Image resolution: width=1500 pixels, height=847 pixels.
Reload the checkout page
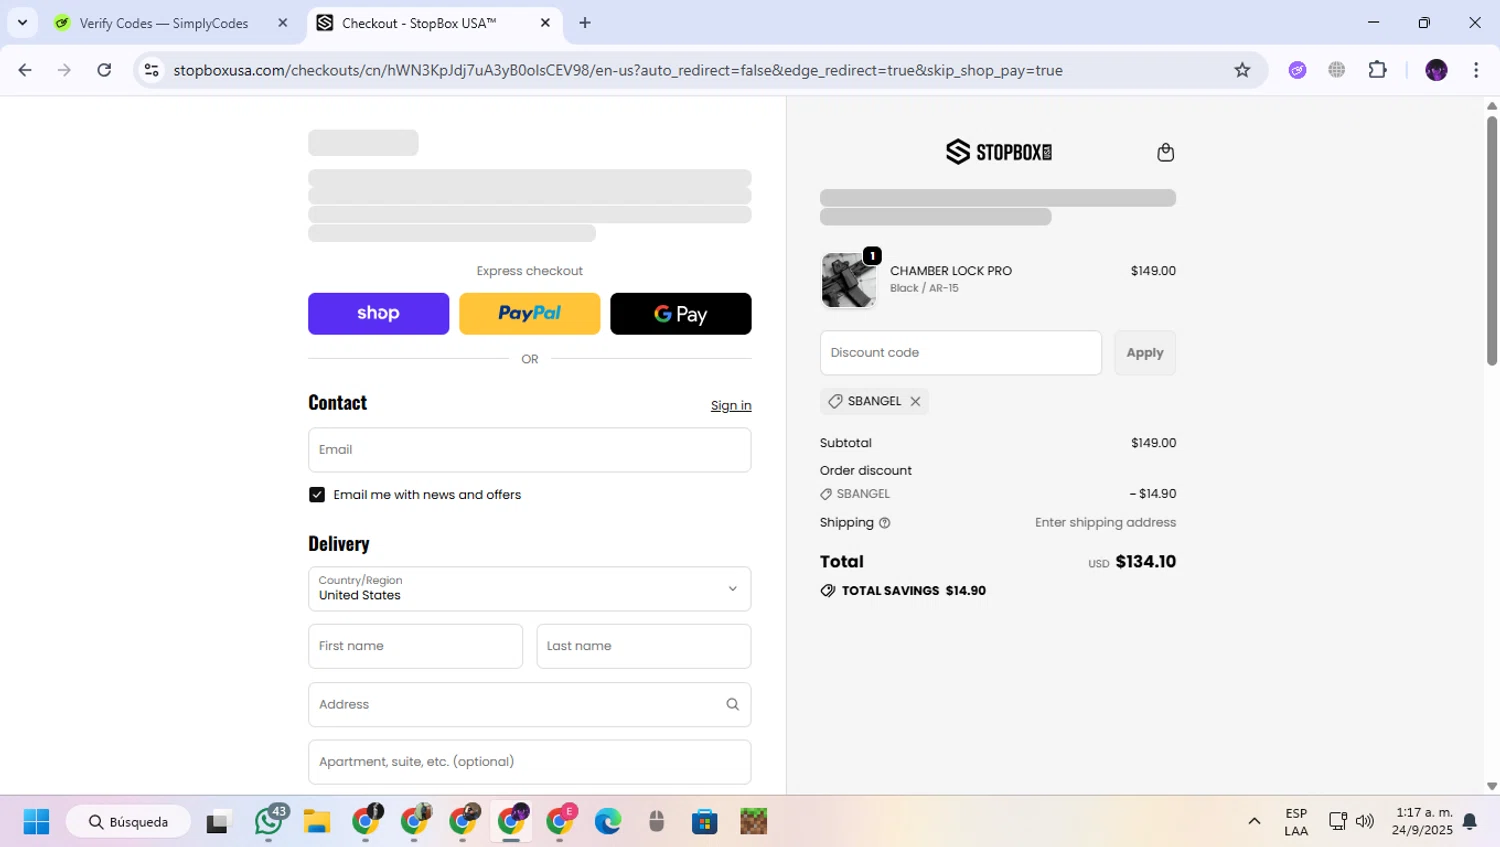pos(104,70)
